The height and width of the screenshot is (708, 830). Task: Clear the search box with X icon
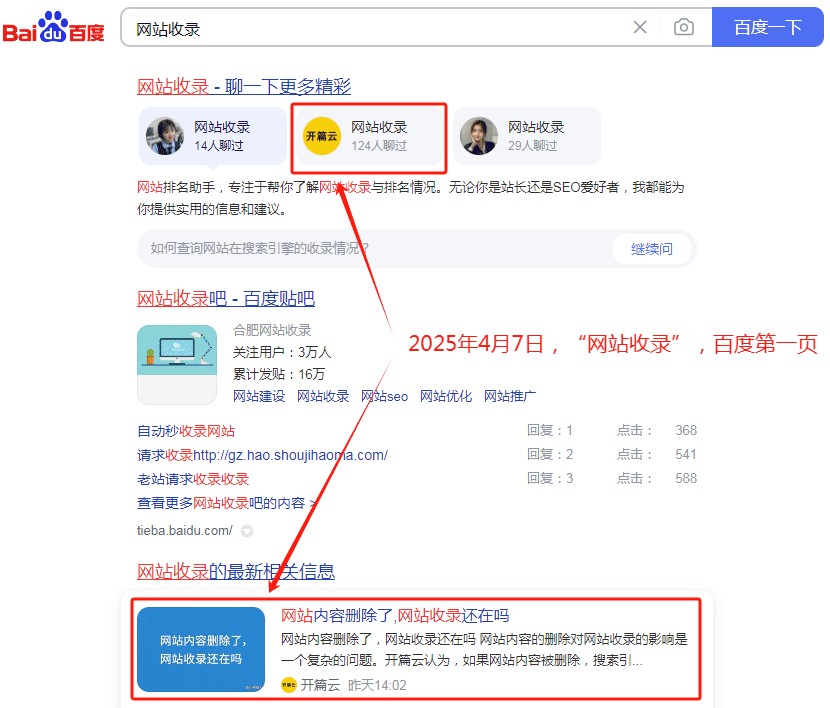point(640,28)
